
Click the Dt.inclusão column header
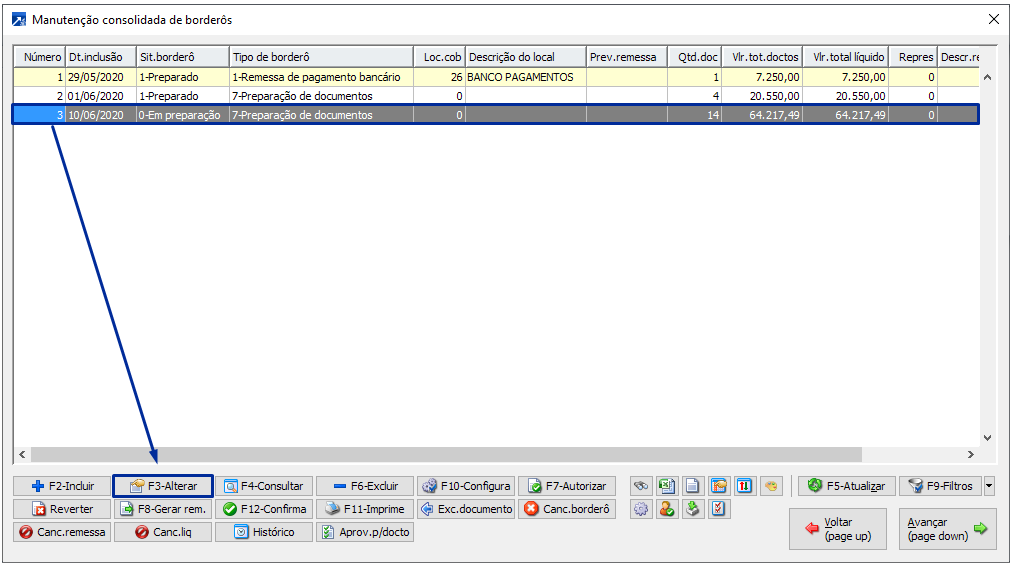click(100, 57)
